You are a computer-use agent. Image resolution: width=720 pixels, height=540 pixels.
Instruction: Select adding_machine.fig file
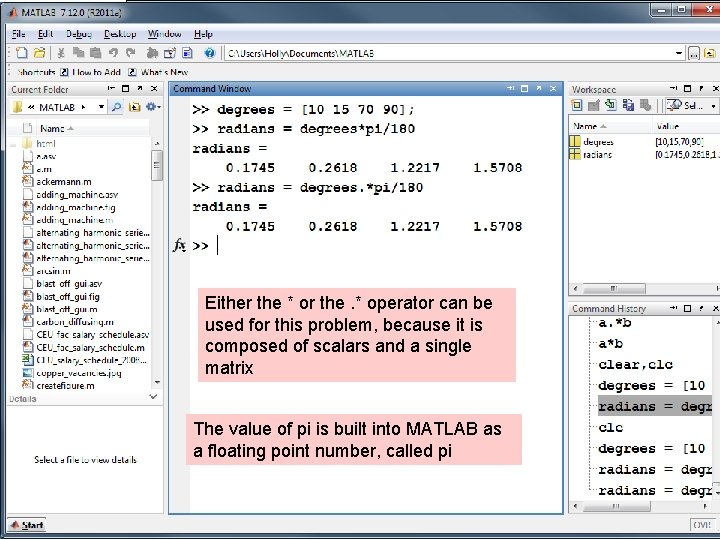pyautogui.click(x=75, y=208)
